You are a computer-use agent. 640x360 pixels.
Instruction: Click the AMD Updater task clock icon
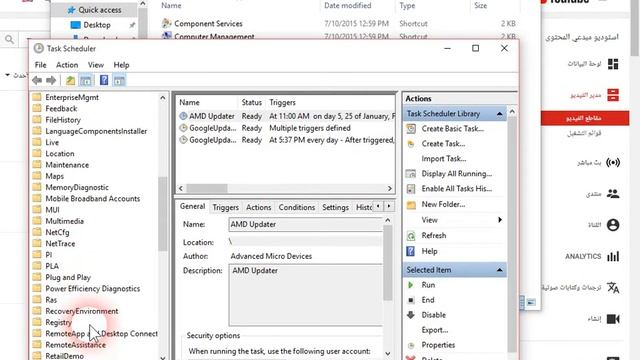[x=183, y=116]
